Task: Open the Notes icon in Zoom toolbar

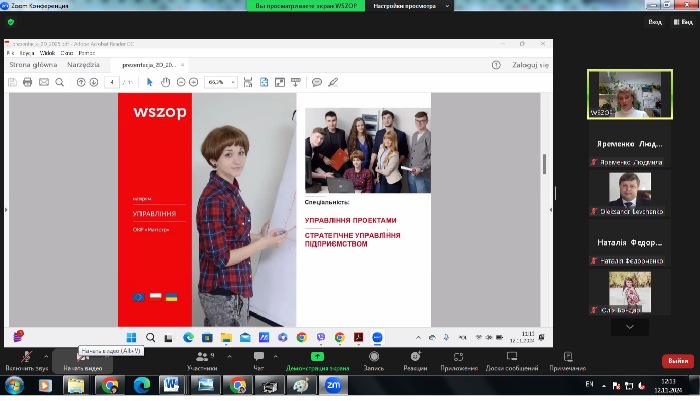Action: (x=567, y=357)
